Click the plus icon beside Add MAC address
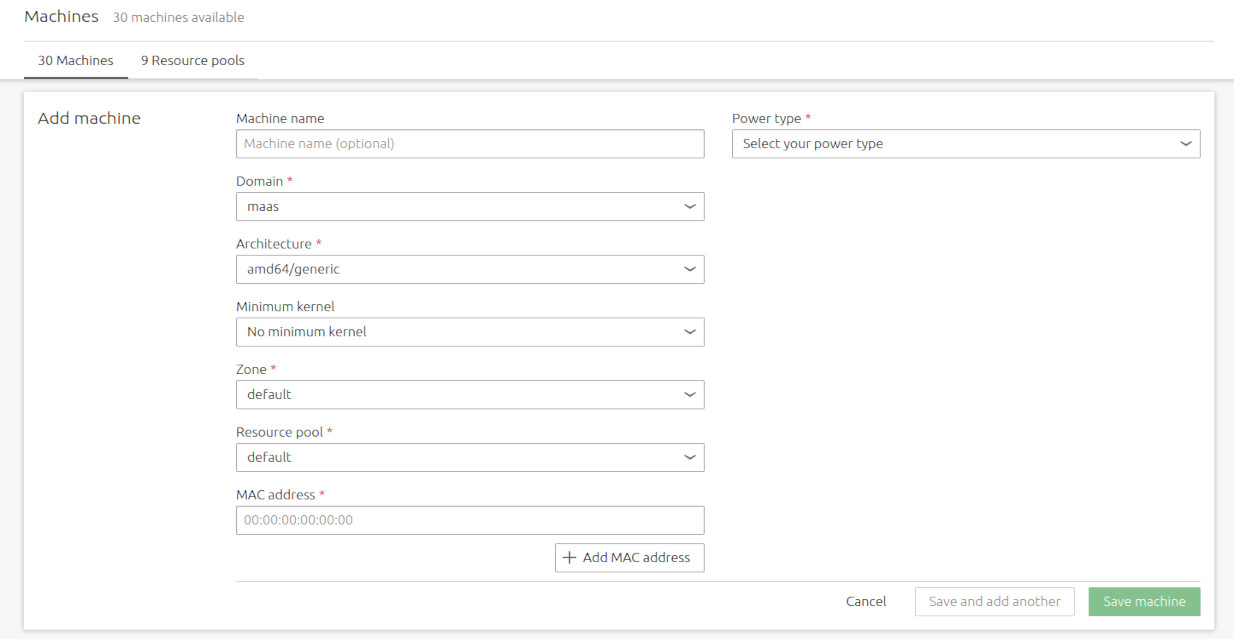Screen dimensions: 1234x639 [x=570, y=558]
